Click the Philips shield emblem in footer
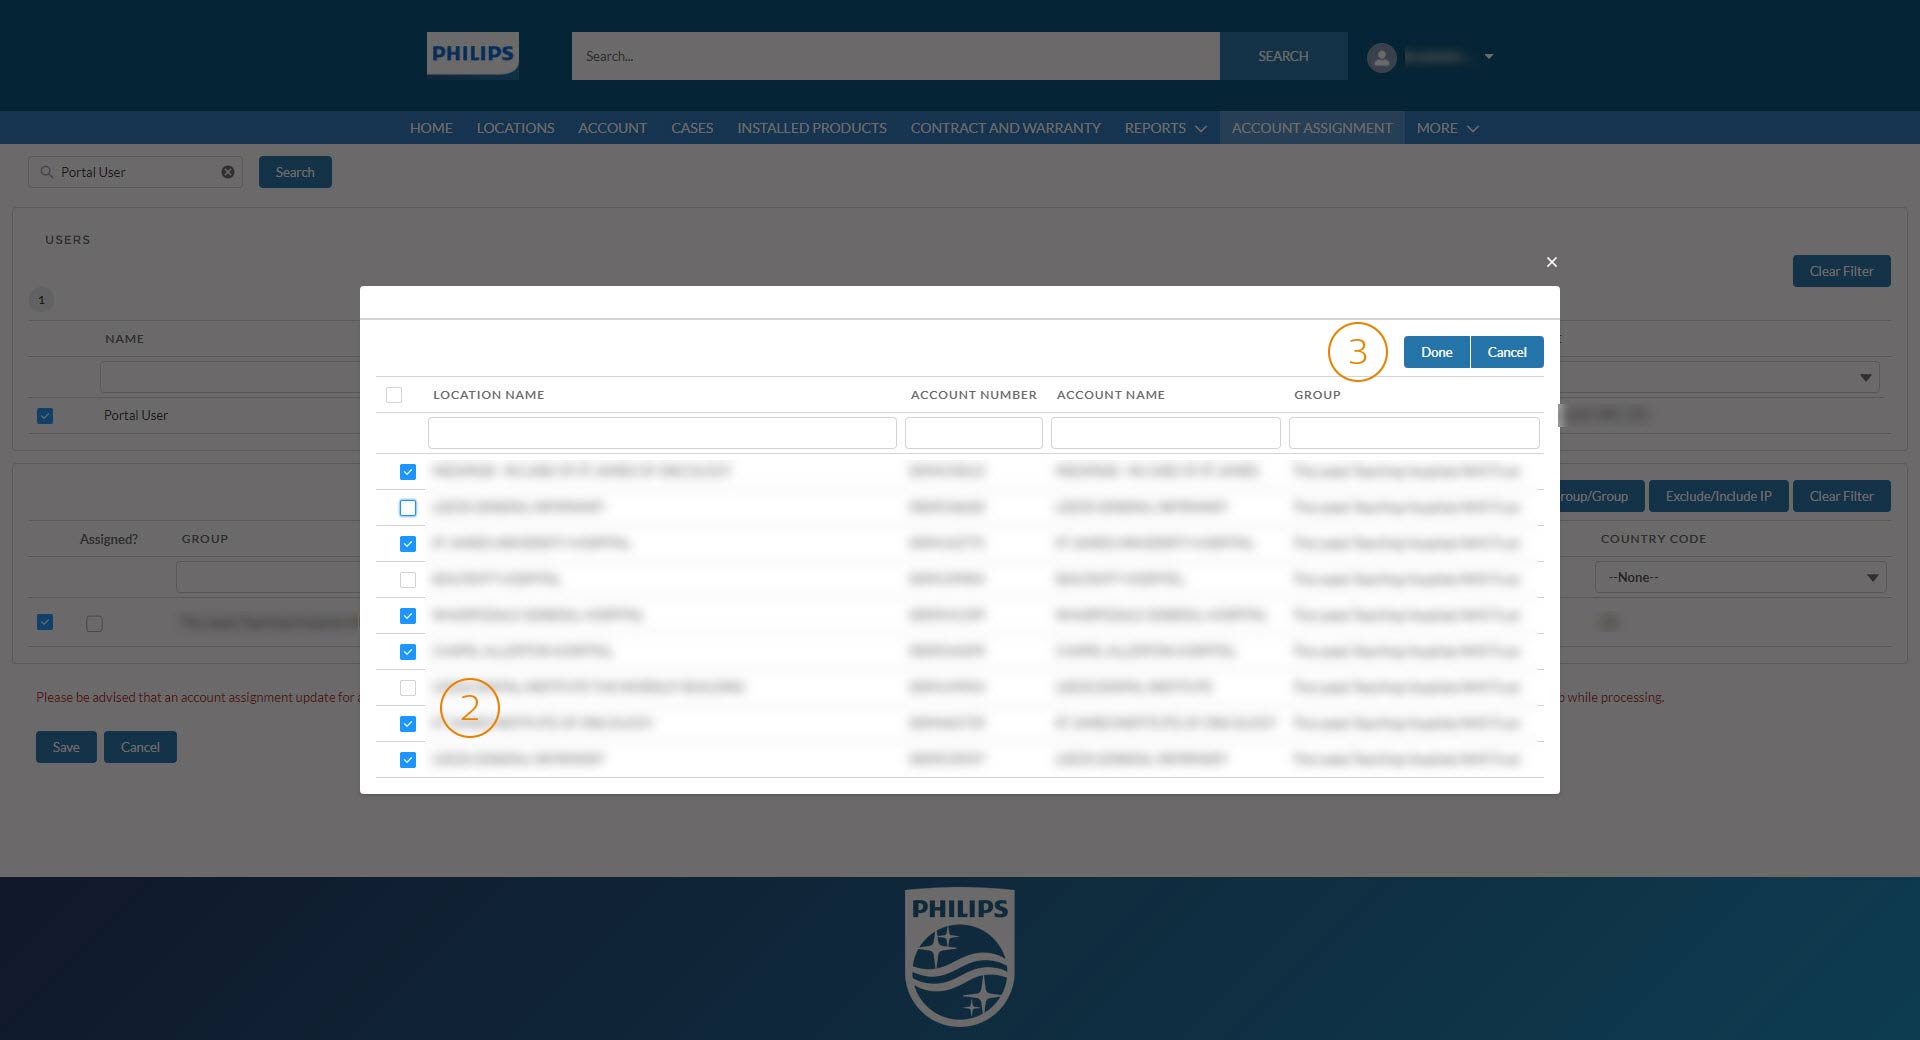 click(x=959, y=956)
